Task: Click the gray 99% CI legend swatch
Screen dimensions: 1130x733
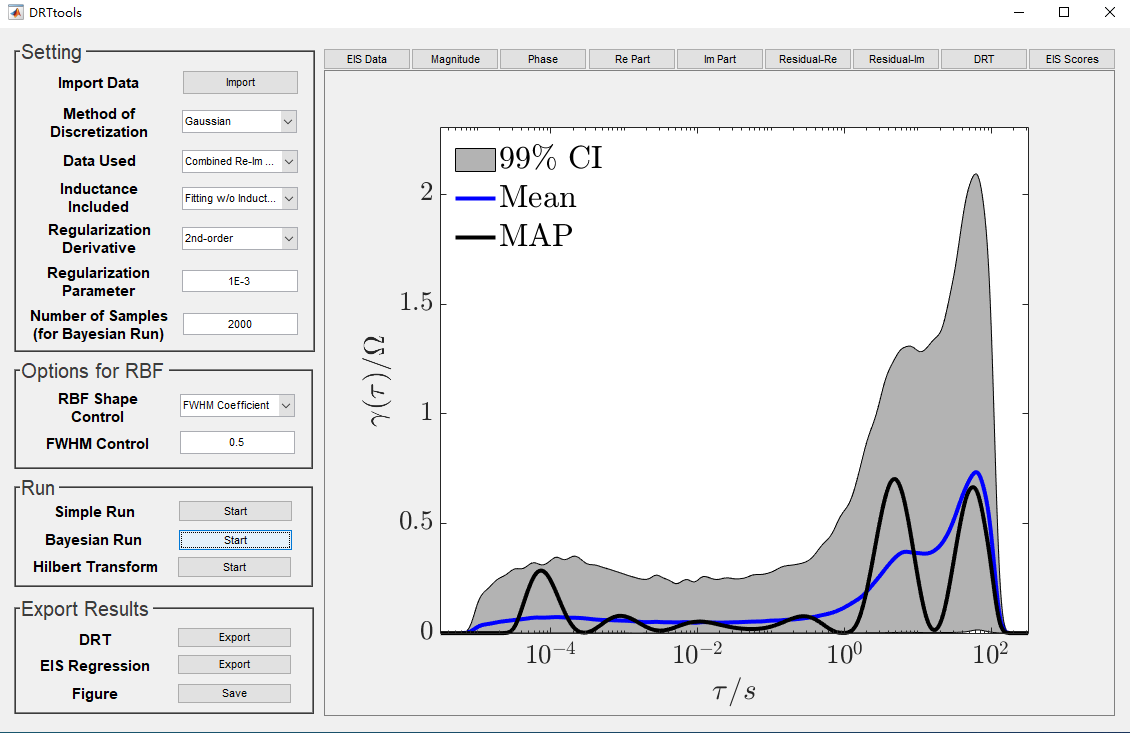Action: coord(475,159)
